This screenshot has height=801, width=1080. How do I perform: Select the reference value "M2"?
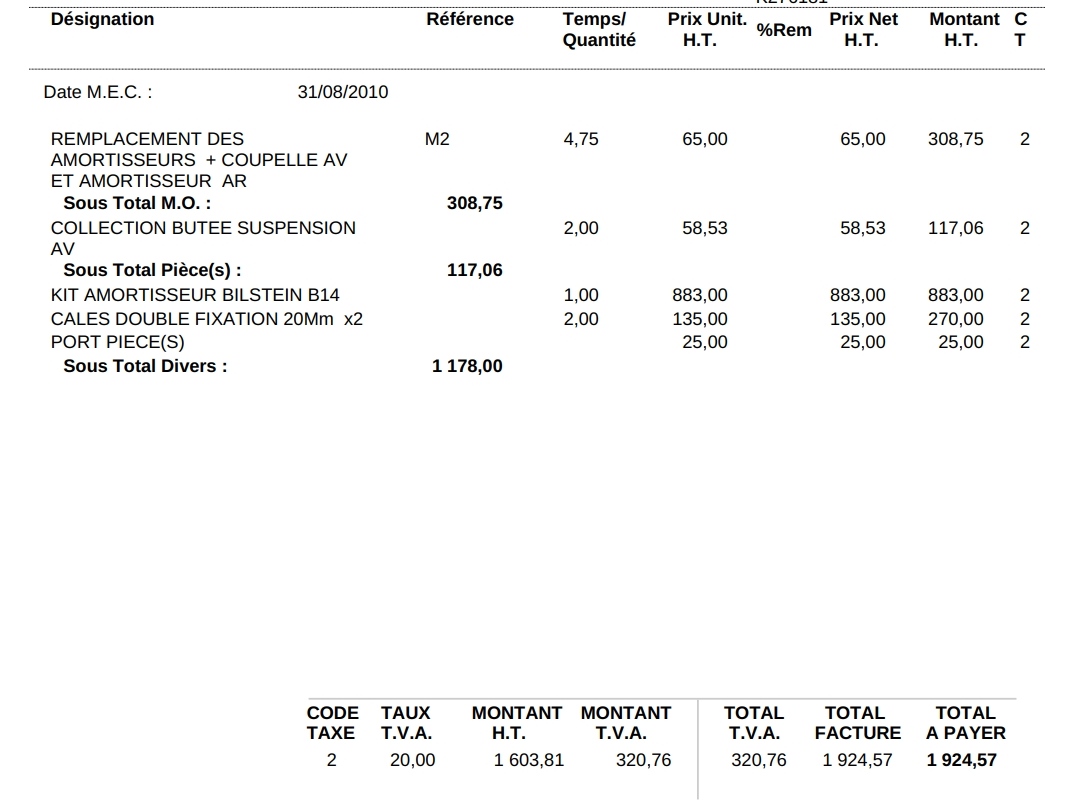[437, 139]
